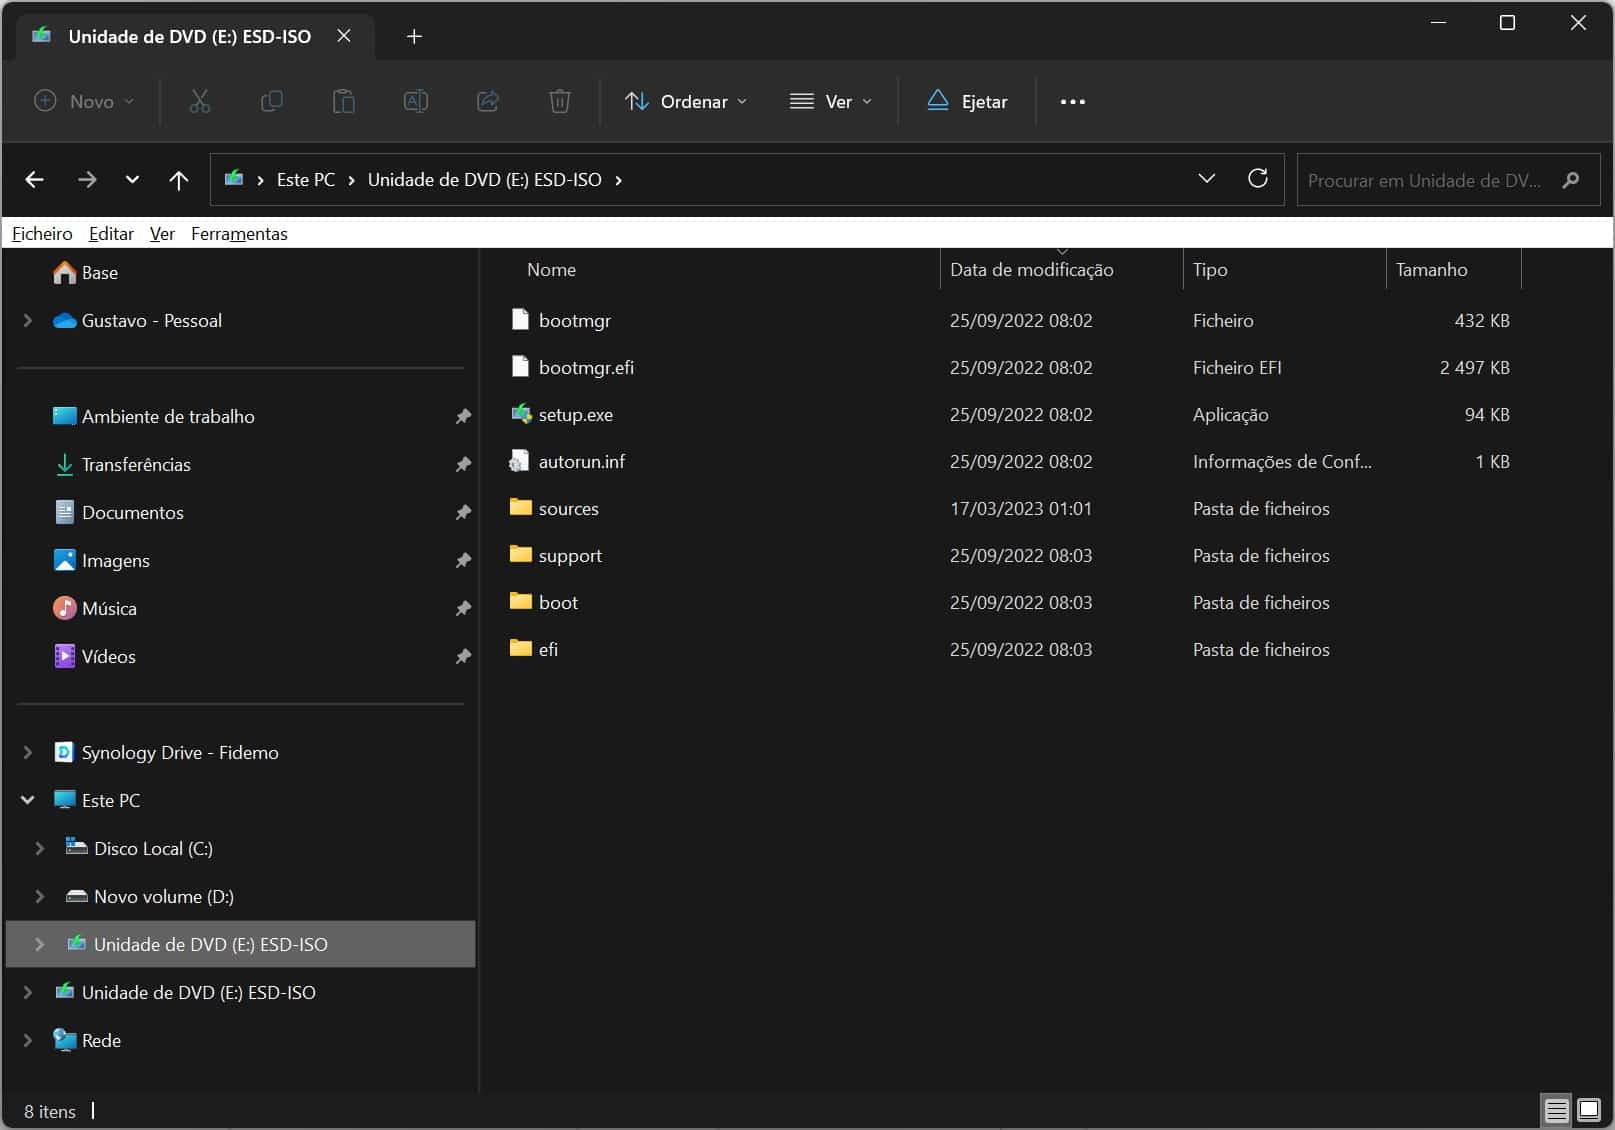Select the support folder name
The height and width of the screenshot is (1130, 1615).
pyautogui.click(x=570, y=555)
